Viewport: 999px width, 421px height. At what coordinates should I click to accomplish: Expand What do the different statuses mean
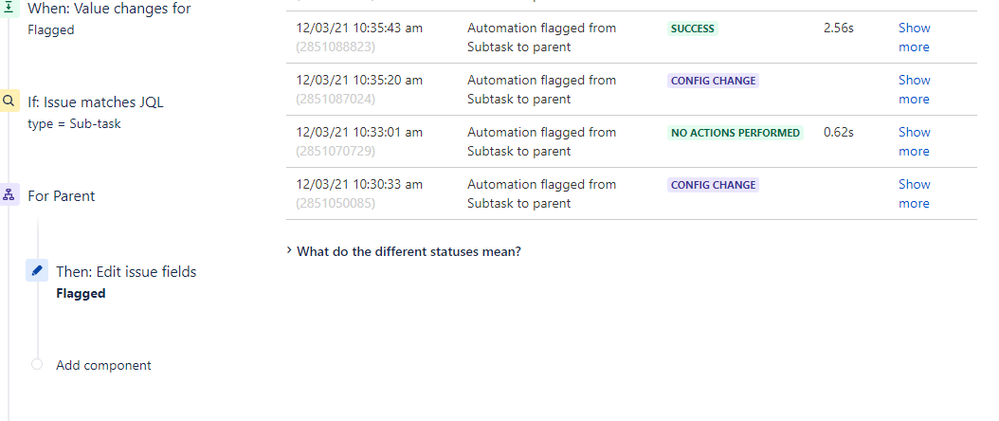(404, 251)
